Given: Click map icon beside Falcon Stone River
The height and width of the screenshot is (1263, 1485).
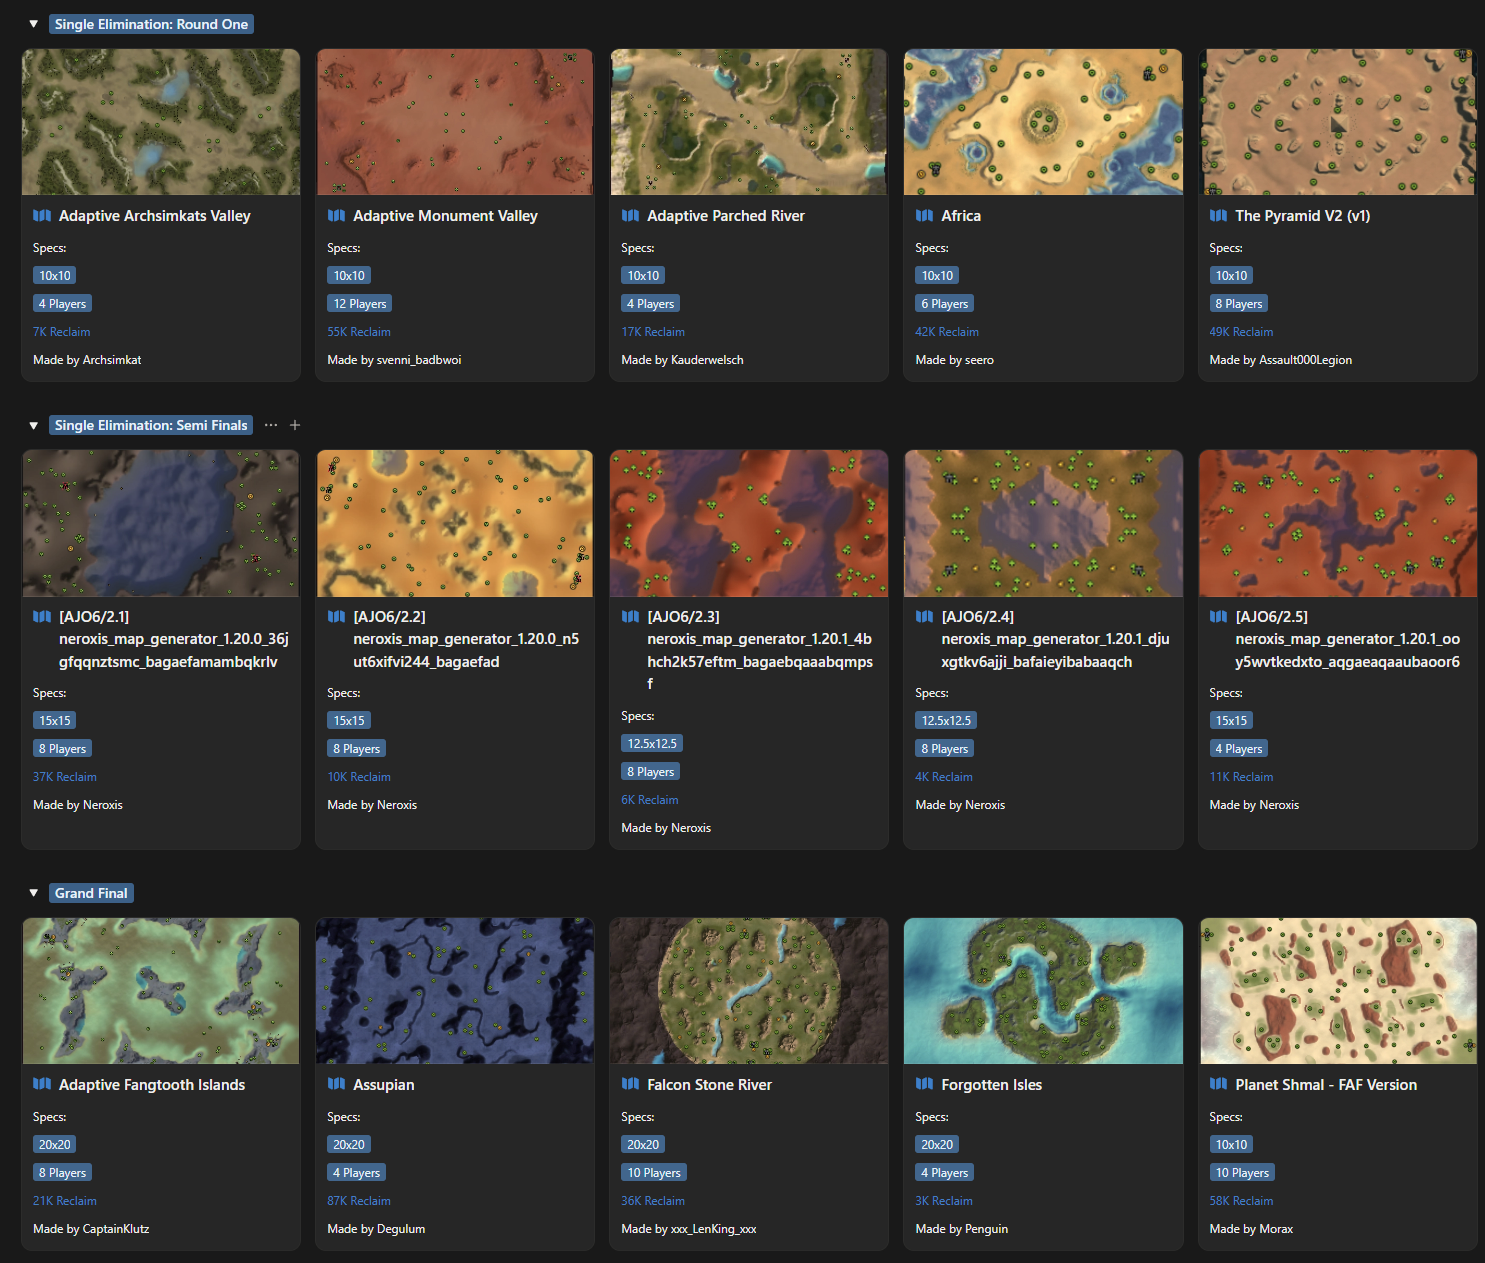Looking at the screenshot, I should click(630, 1084).
